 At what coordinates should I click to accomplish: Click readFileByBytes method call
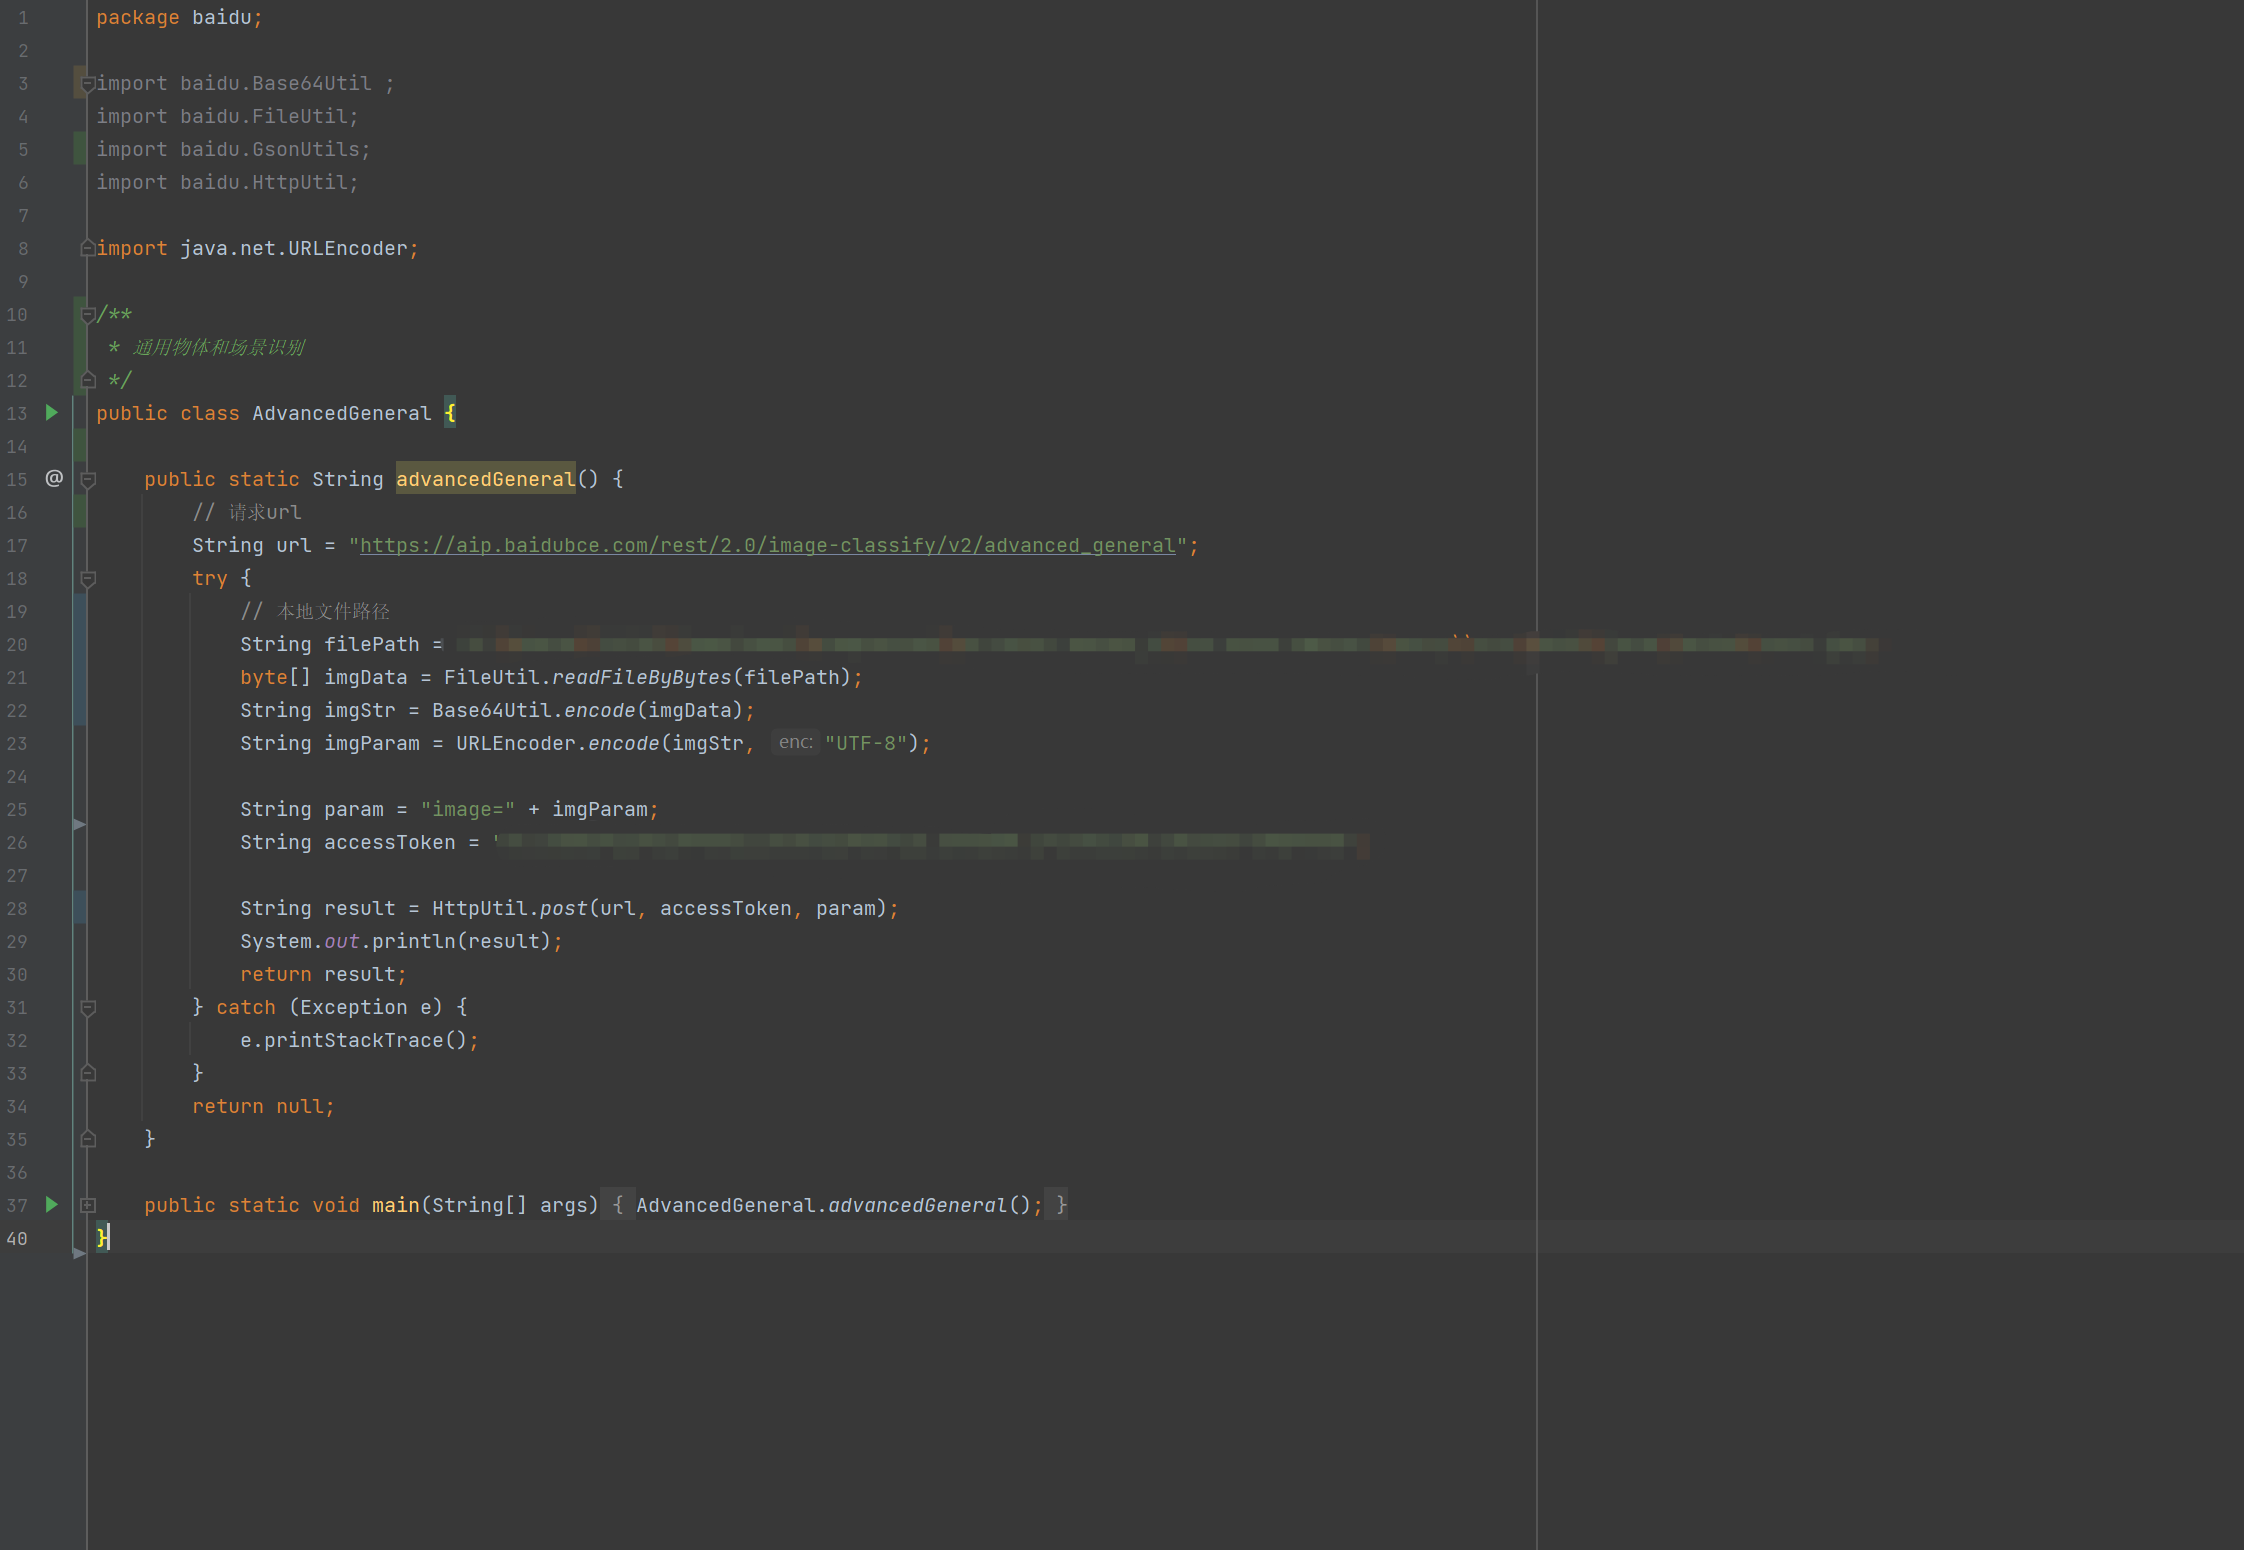641,678
